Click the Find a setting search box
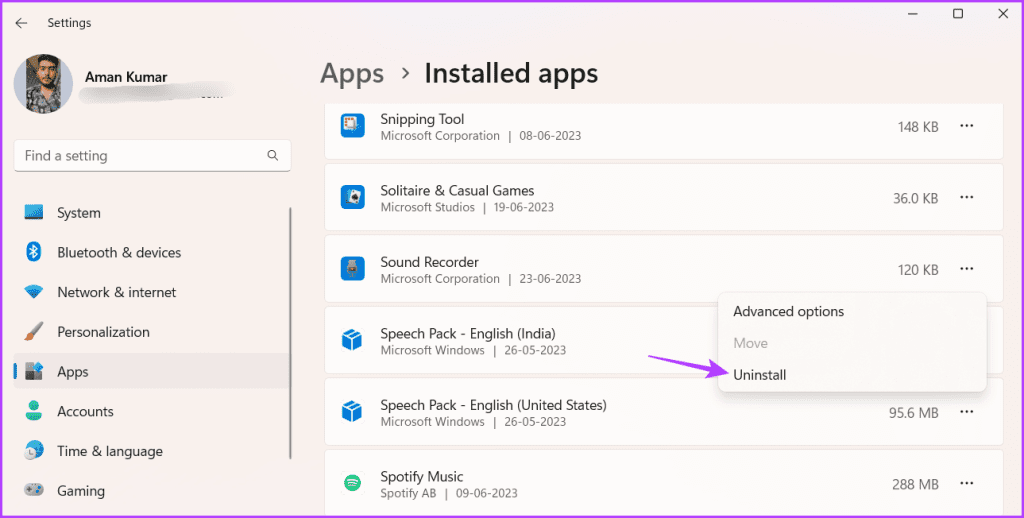This screenshot has height=518, width=1024. tap(152, 155)
